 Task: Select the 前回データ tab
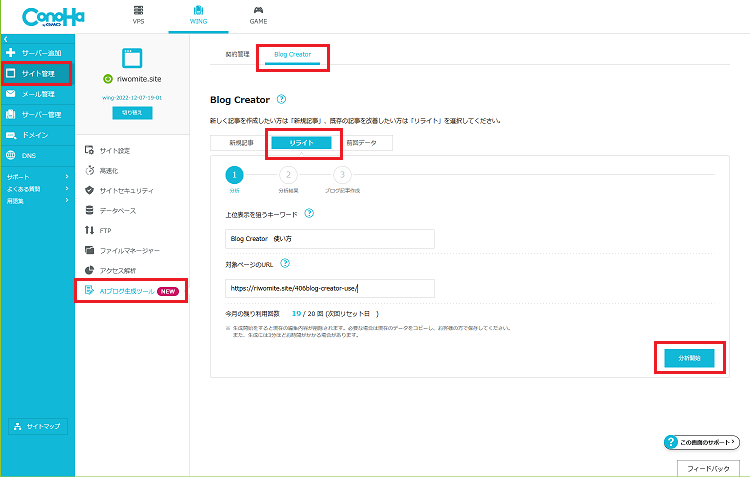tap(362, 143)
